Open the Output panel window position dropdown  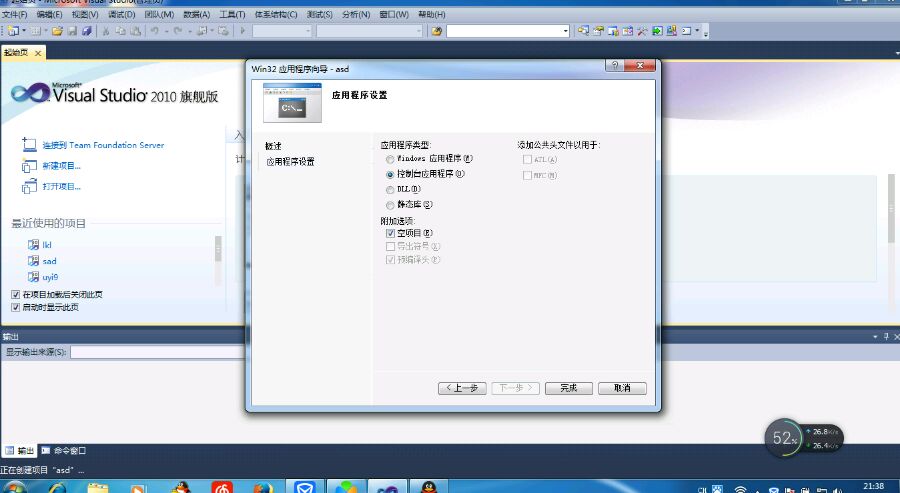[x=875, y=336]
